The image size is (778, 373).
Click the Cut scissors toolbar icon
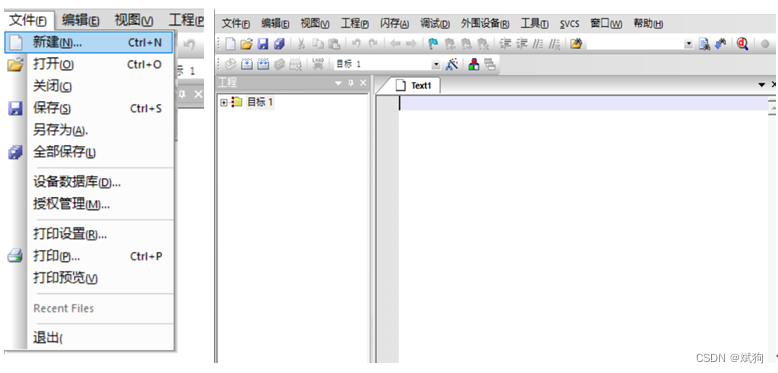pyautogui.click(x=301, y=44)
